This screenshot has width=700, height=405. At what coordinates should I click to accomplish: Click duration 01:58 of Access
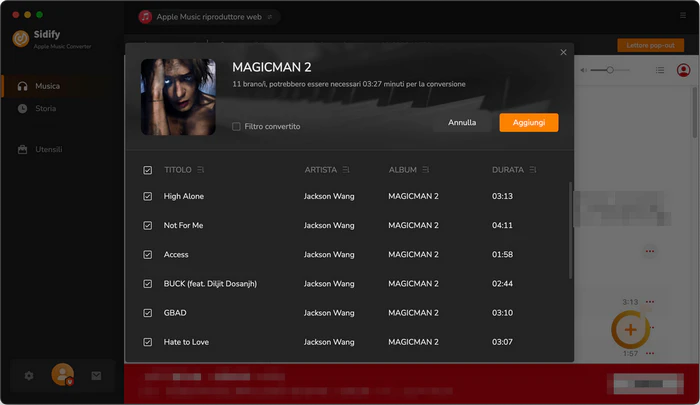502,255
